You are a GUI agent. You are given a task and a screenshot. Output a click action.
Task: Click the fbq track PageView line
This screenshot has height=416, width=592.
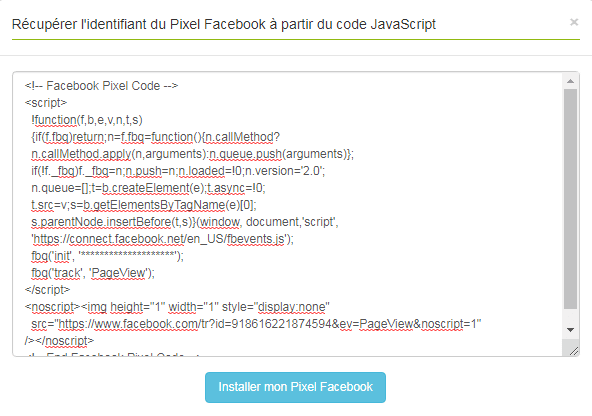tap(93, 273)
